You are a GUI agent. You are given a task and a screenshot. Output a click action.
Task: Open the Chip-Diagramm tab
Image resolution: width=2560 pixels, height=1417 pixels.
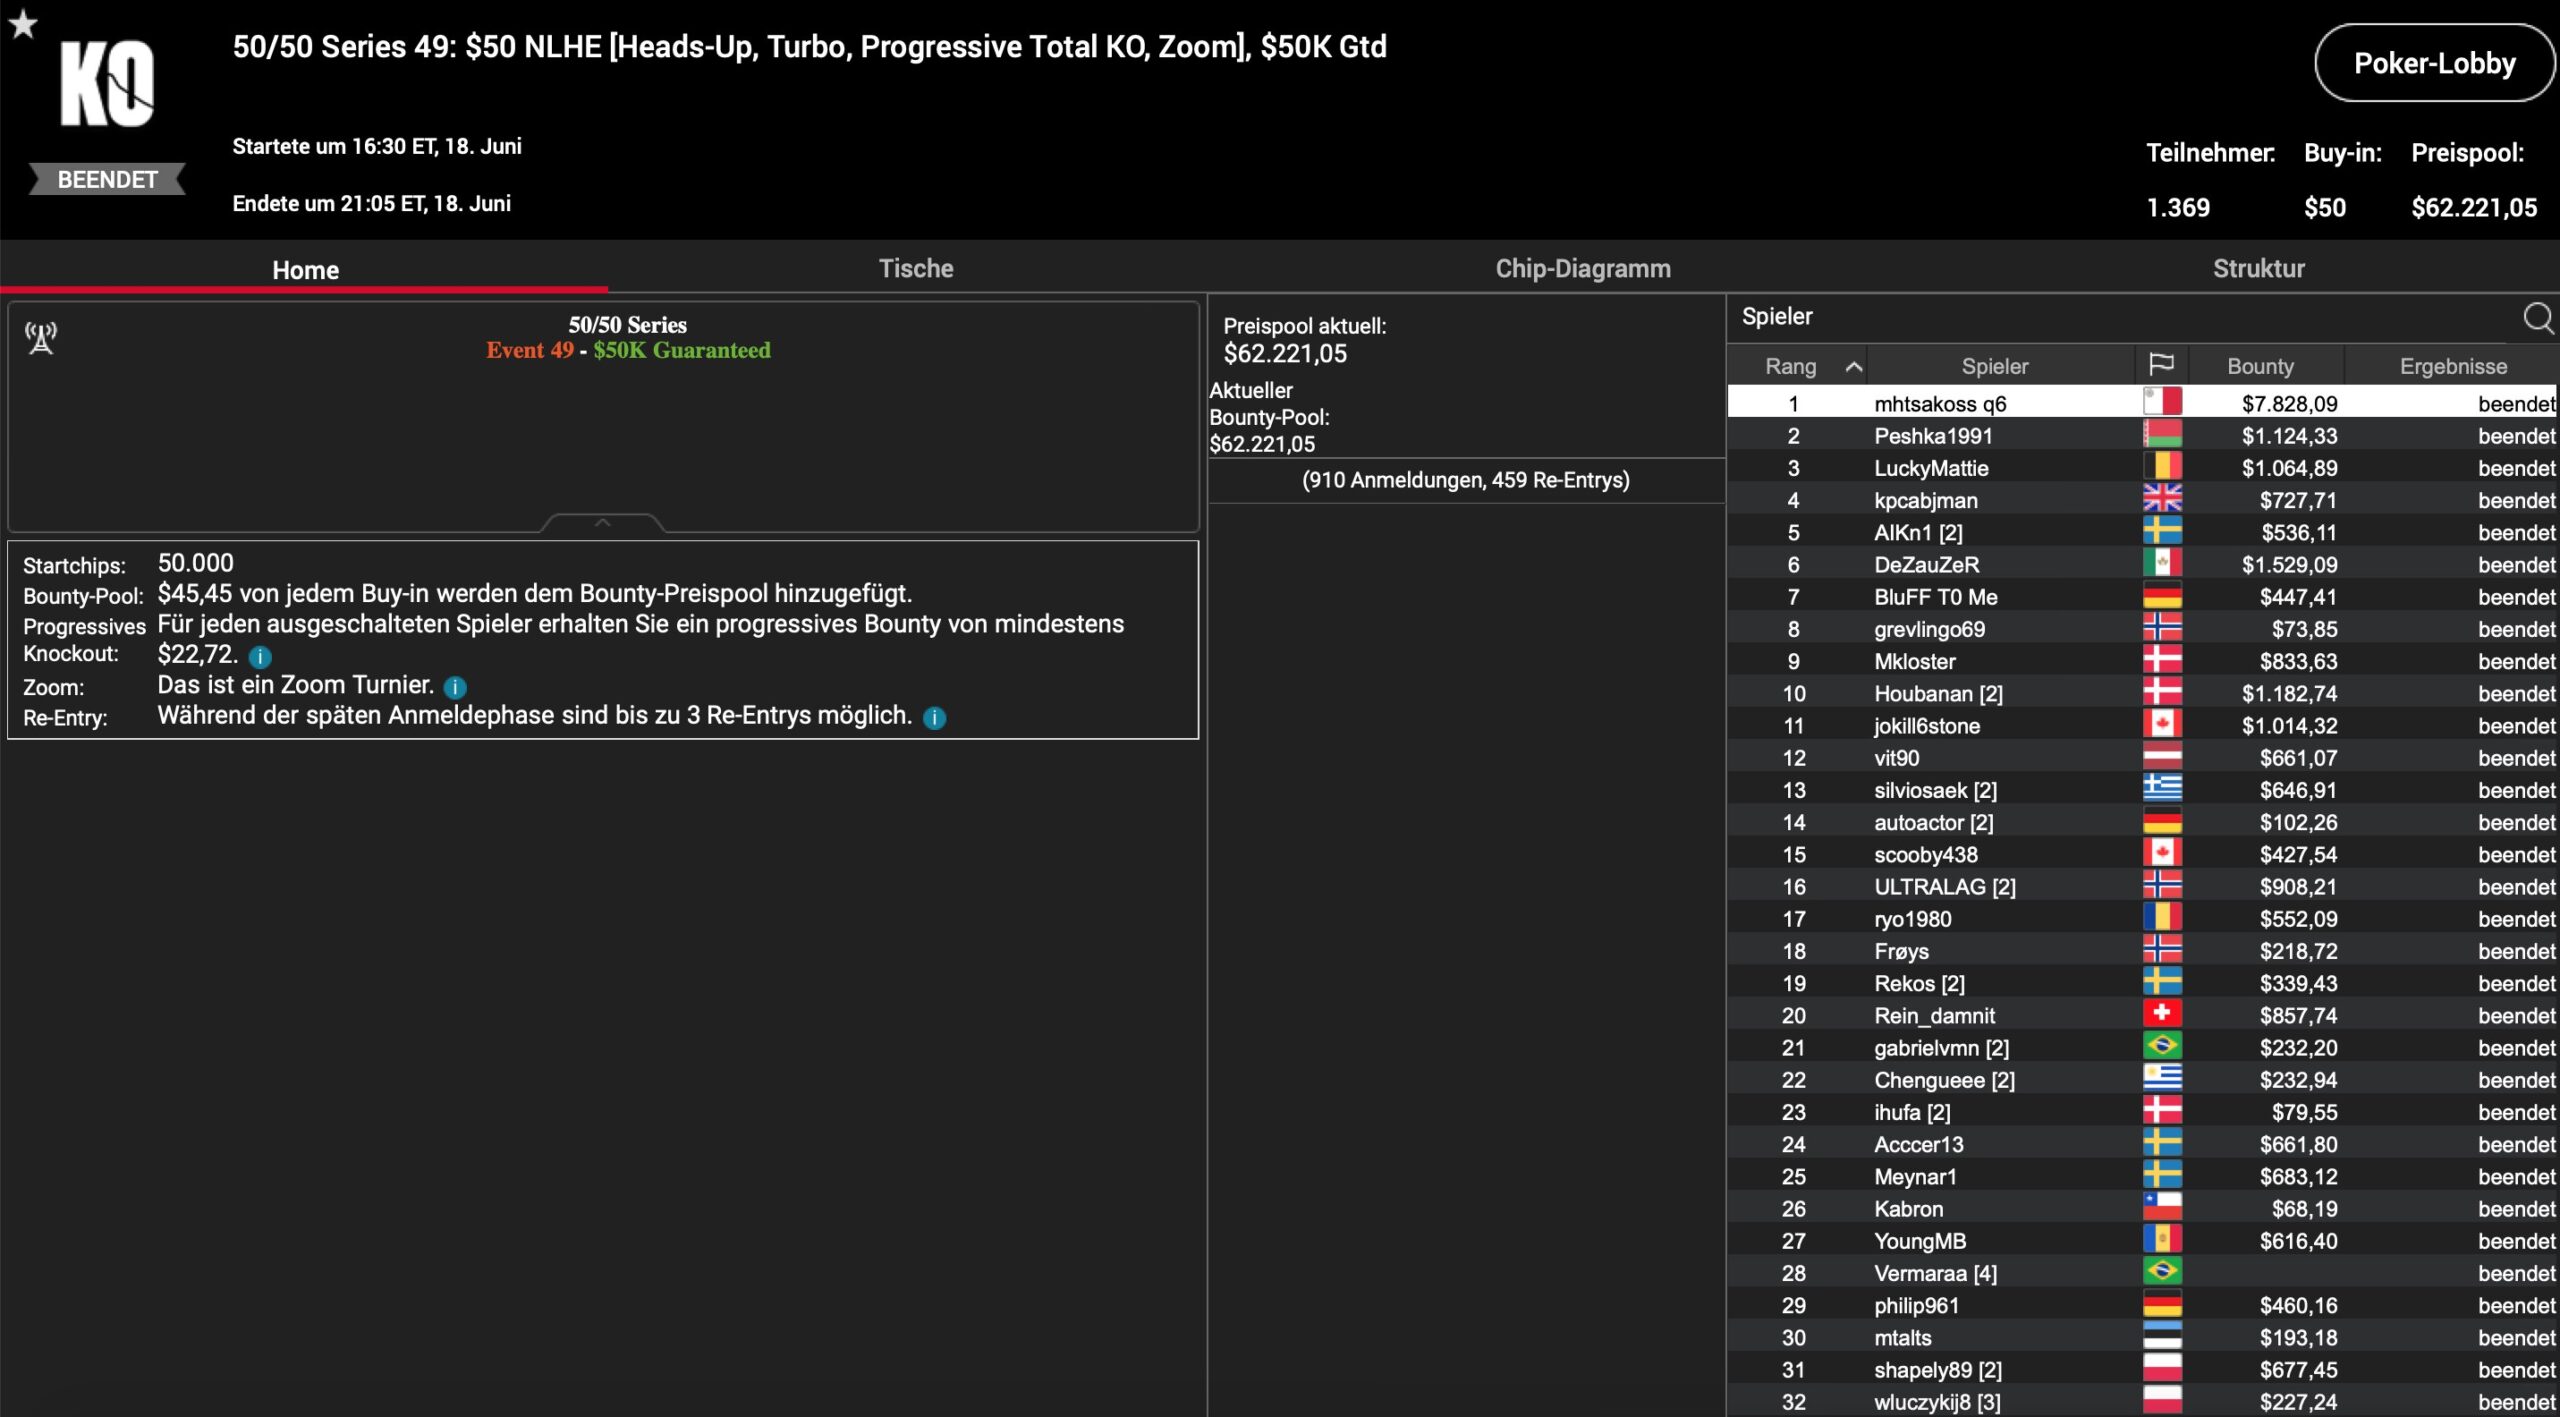tap(1582, 268)
